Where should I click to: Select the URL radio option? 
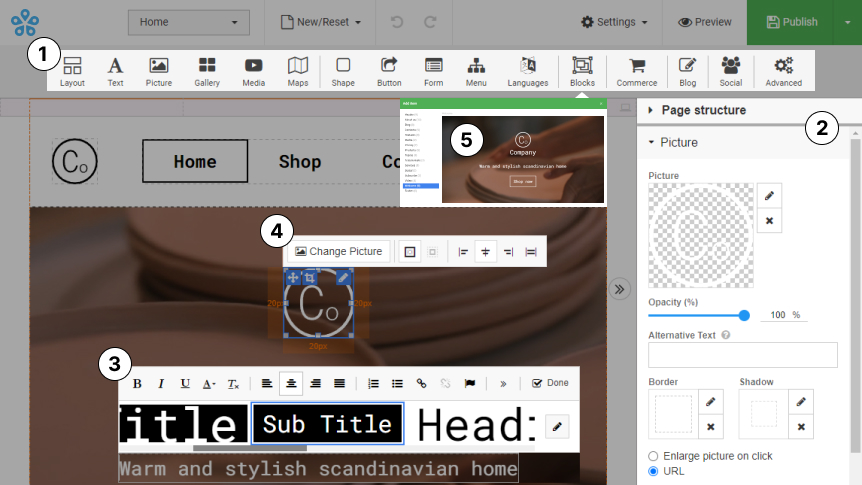coord(654,471)
